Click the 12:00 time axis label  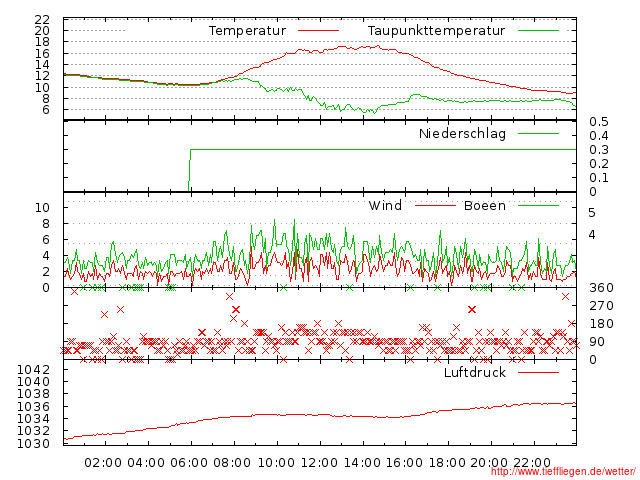pyautogui.click(x=319, y=463)
